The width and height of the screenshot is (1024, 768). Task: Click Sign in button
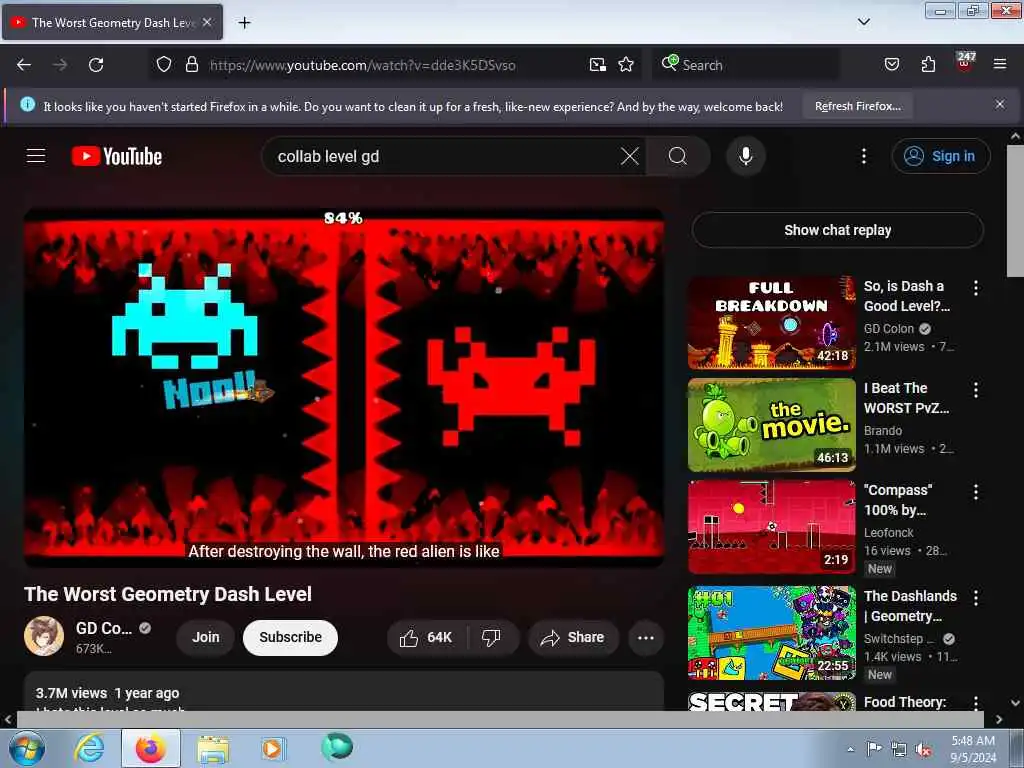click(x=940, y=156)
